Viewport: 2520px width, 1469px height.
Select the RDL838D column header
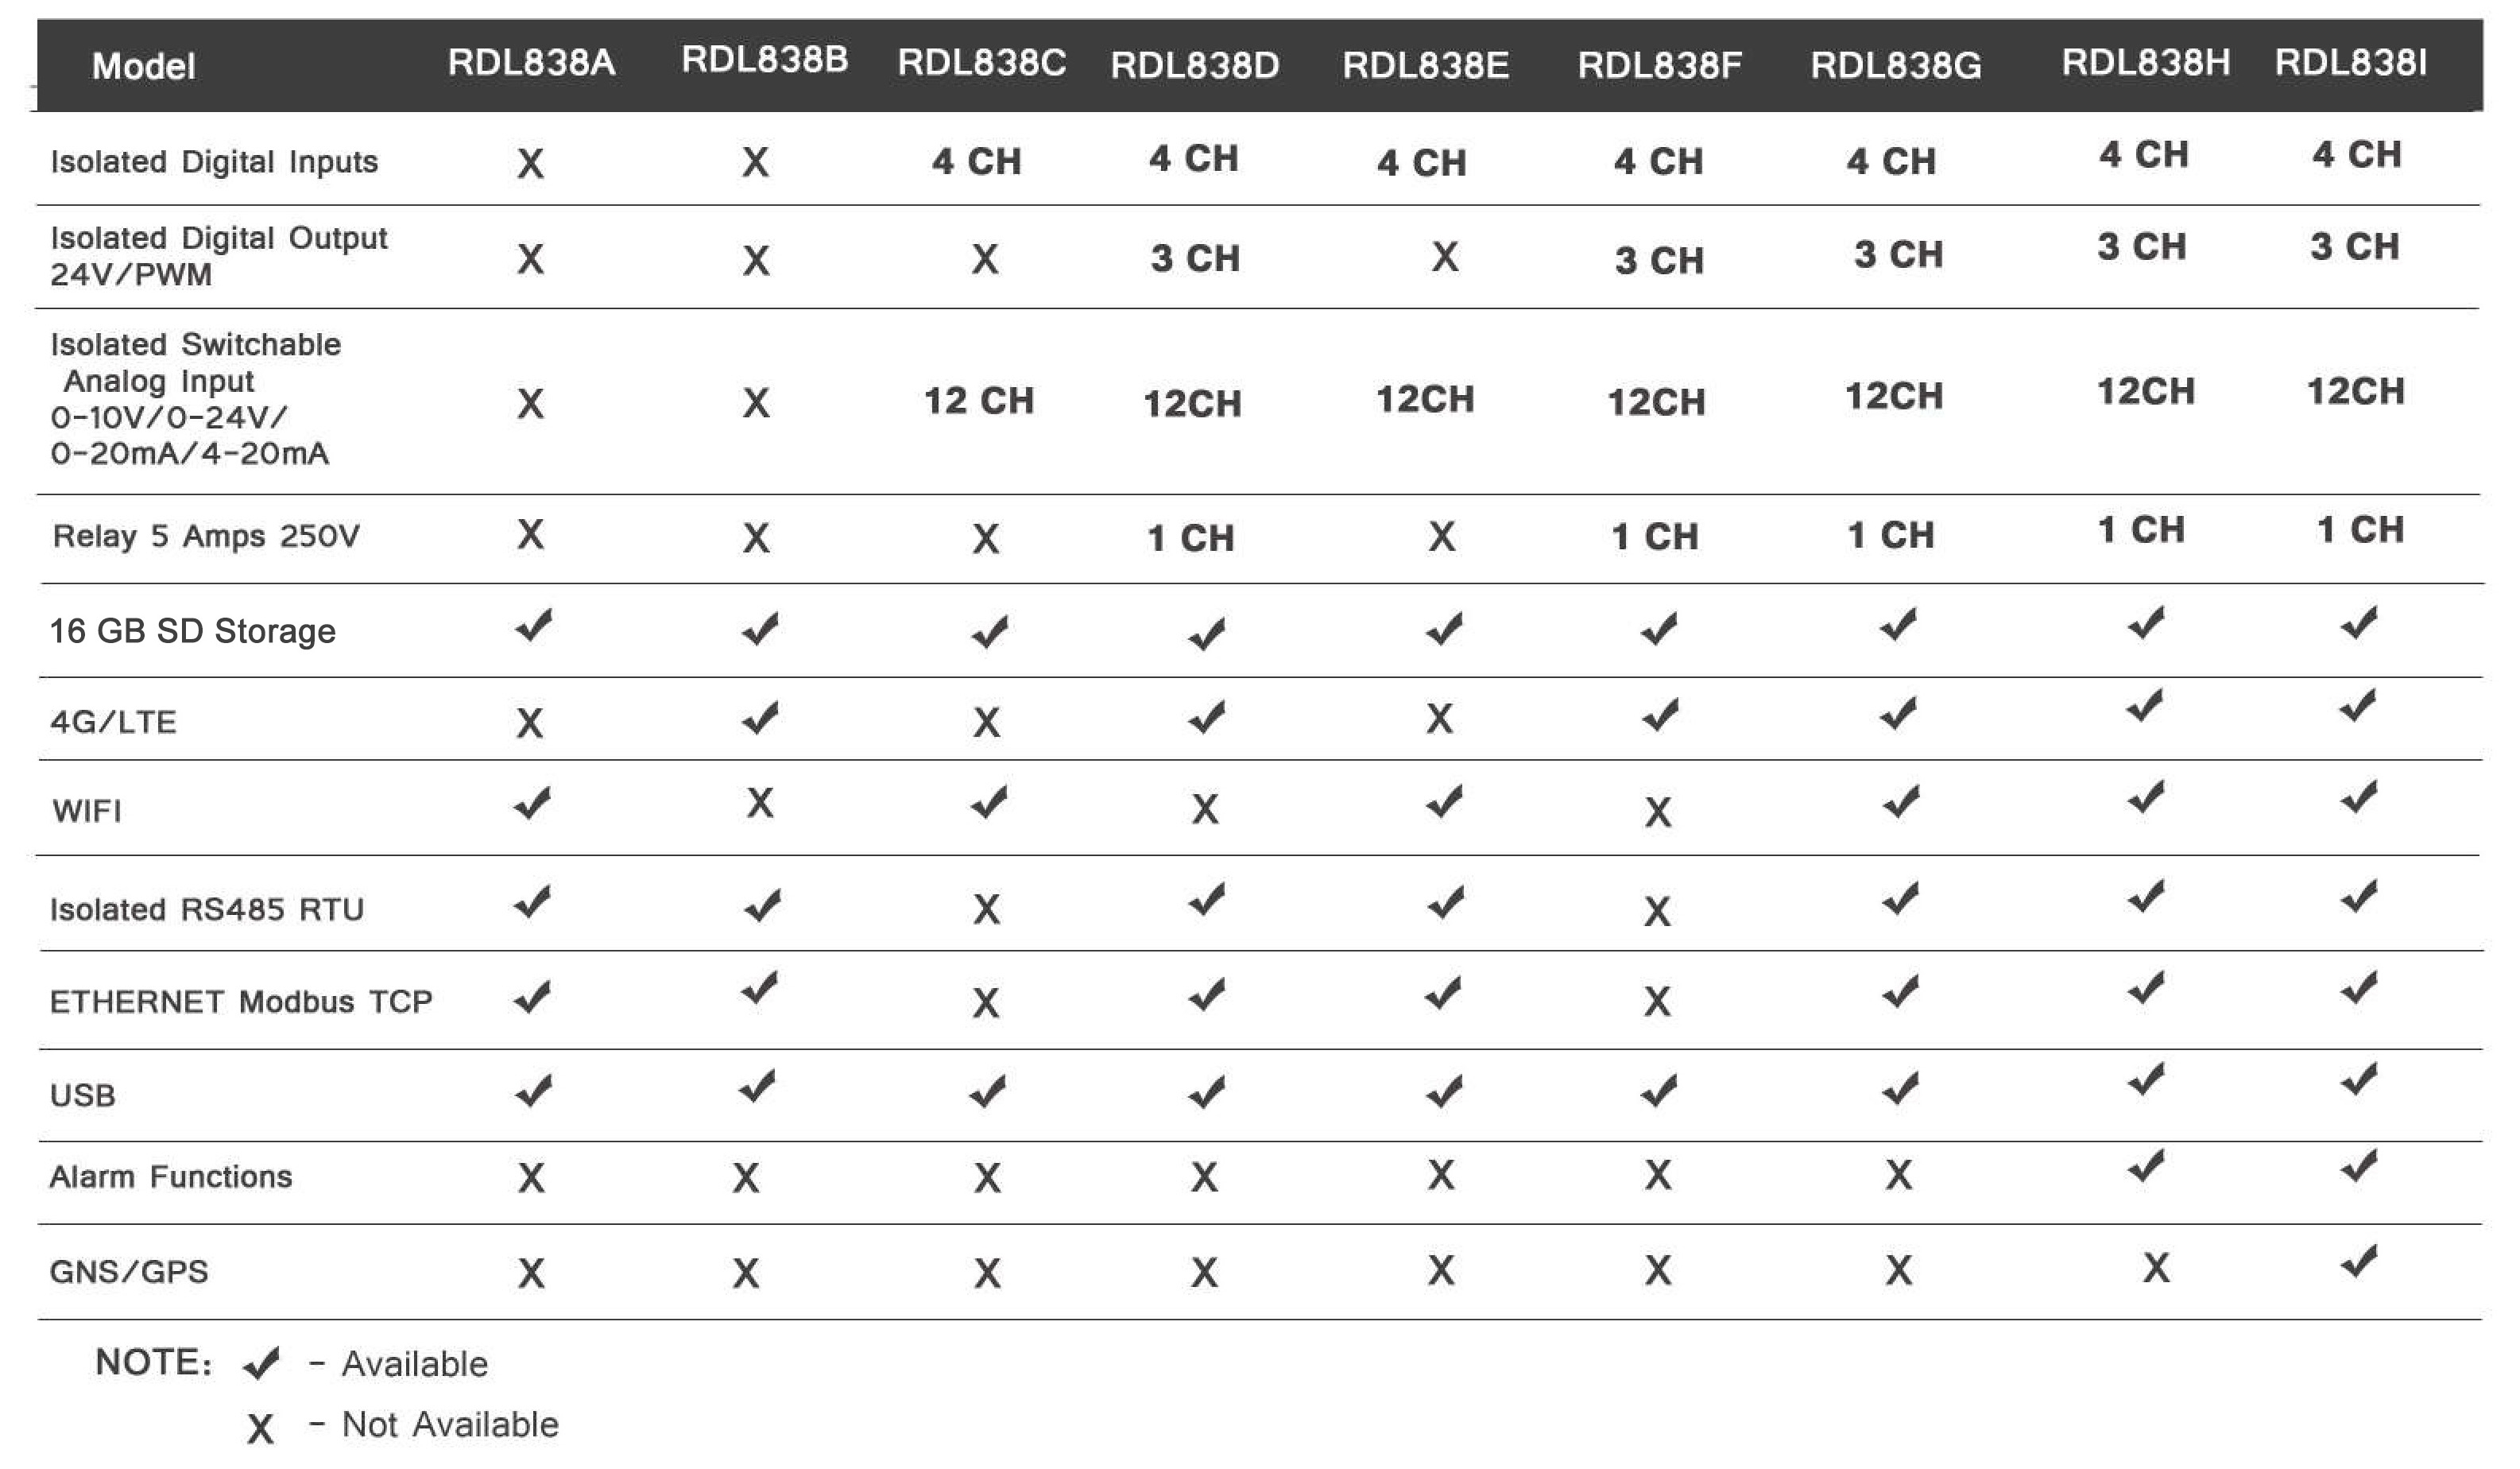click(x=1194, y=66)
